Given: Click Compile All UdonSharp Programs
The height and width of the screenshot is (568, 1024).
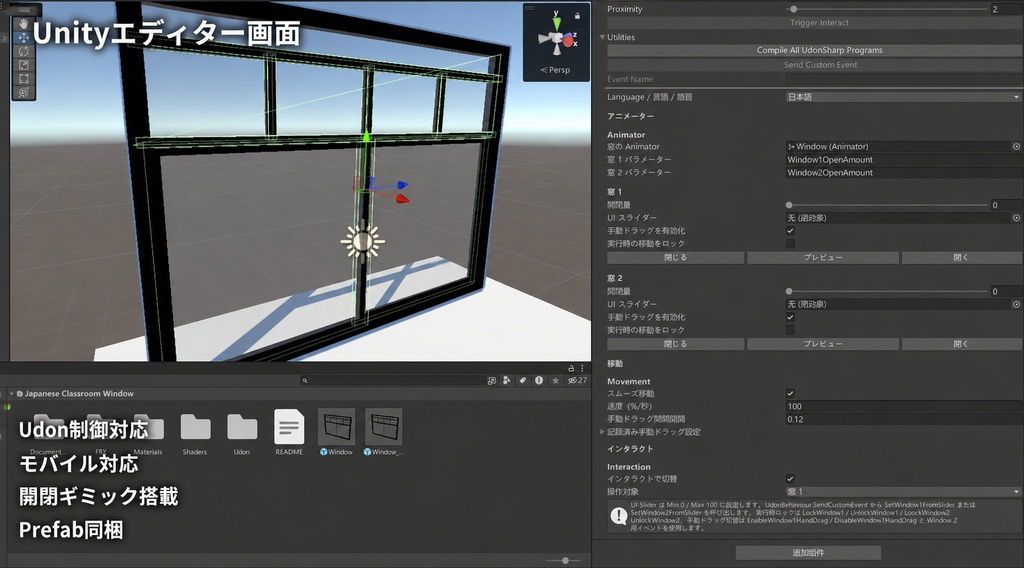Looking at the screenshot, I should (x=819, y=50).
